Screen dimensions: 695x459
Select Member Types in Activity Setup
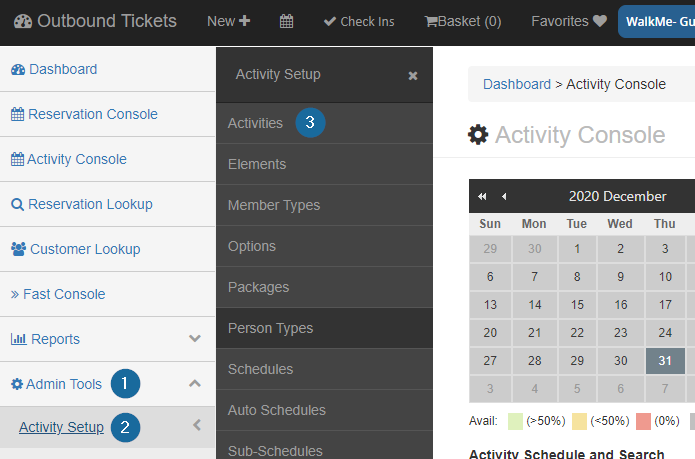tap(324, 206)
